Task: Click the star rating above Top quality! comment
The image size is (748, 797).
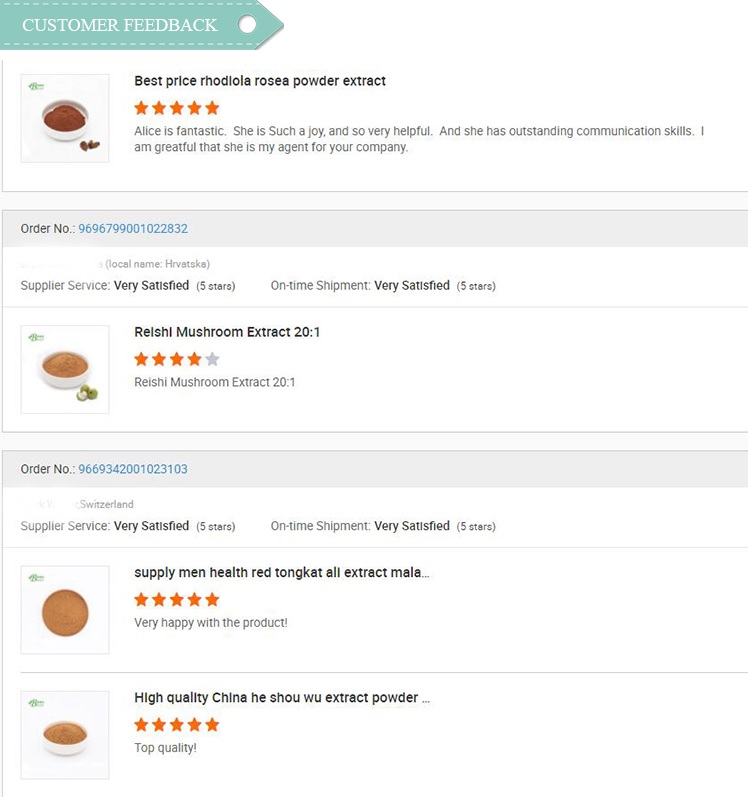Action: click(176, 725)
